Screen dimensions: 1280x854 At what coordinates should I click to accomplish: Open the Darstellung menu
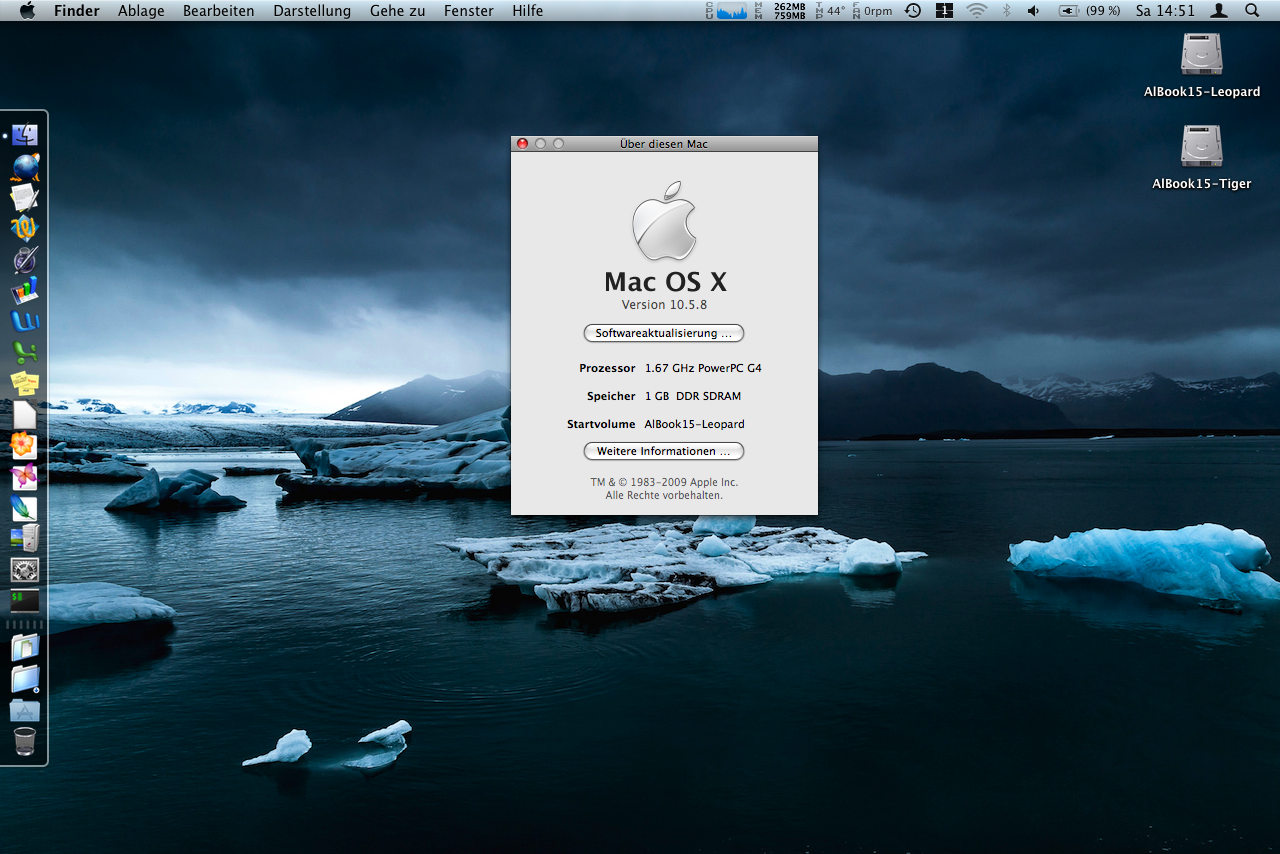312,11
